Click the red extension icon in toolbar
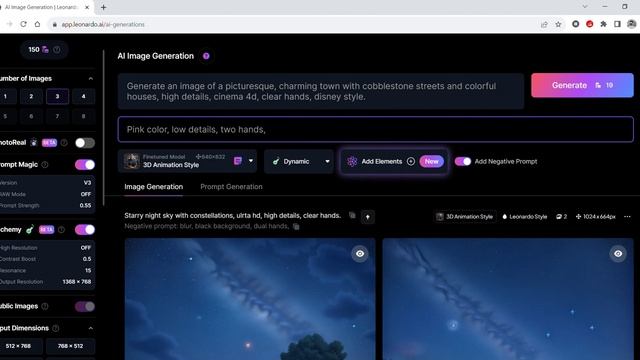The width and height of the screenshot is (640, 360). pos(589,24)
